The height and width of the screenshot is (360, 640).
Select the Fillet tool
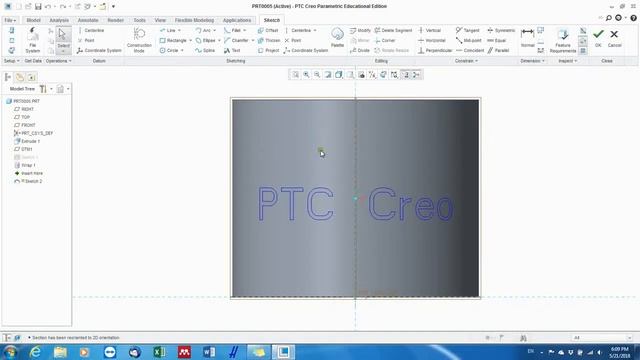pyautogui.click(x=233, y=30)
